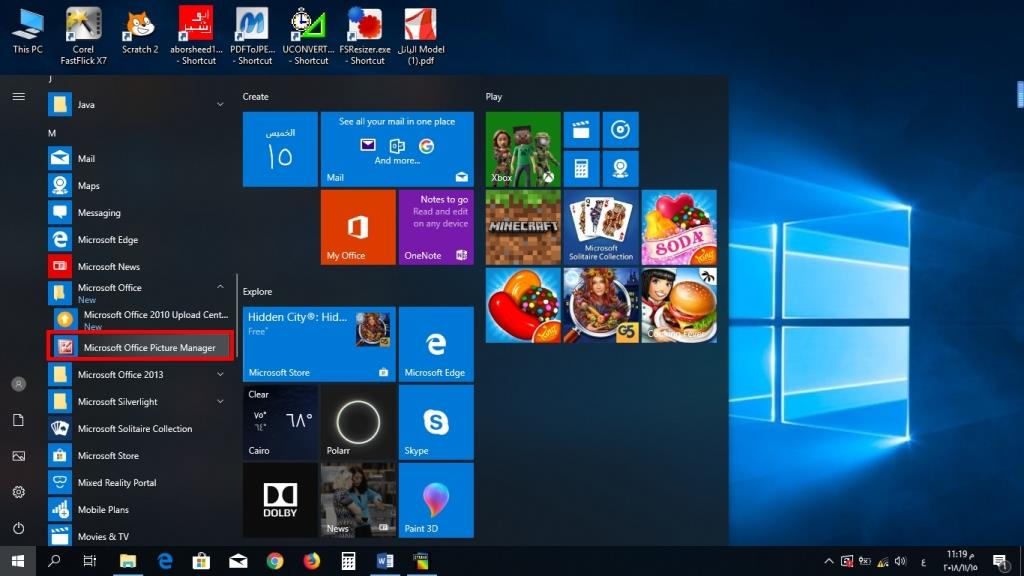Screen dimensions: 1024x576
Task: Open the Movies & TV small tile
Action: click(581, 130)
